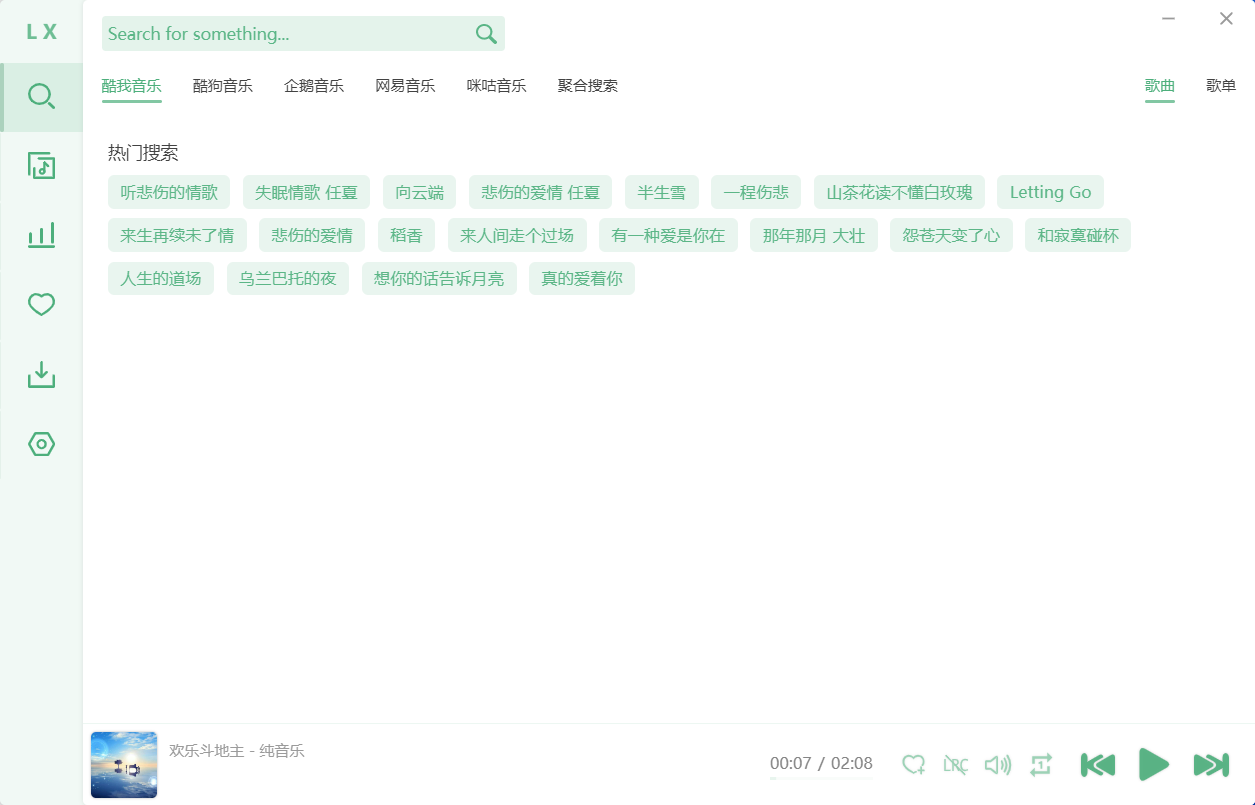Select the 聚合搜索 tab
The image size is (1255, 805).
587,86
